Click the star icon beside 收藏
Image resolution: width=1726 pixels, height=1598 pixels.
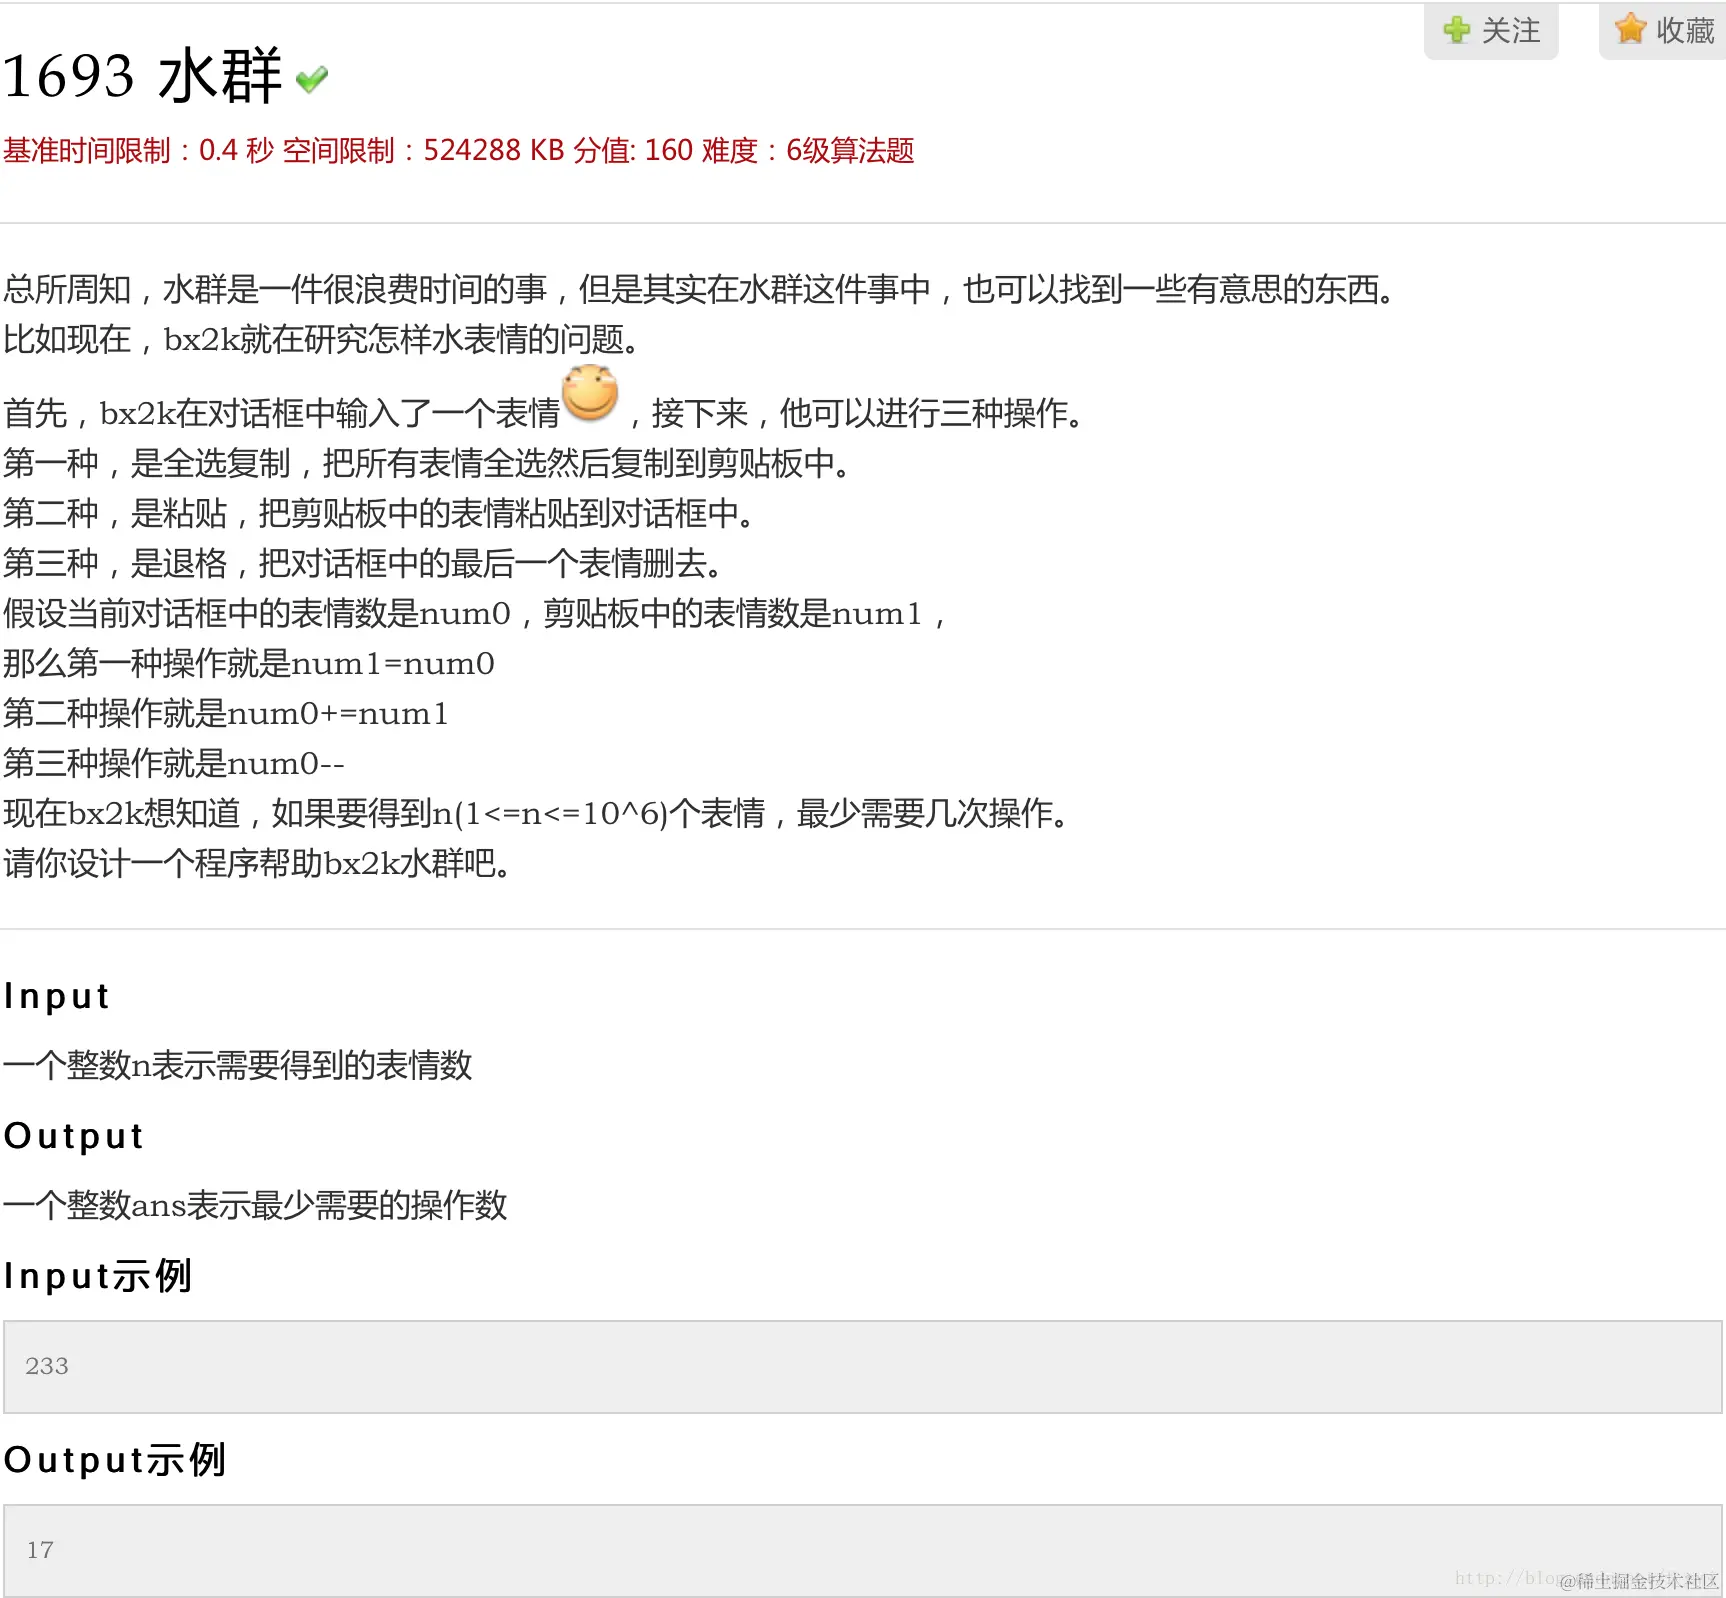(x=1630, y=29)
